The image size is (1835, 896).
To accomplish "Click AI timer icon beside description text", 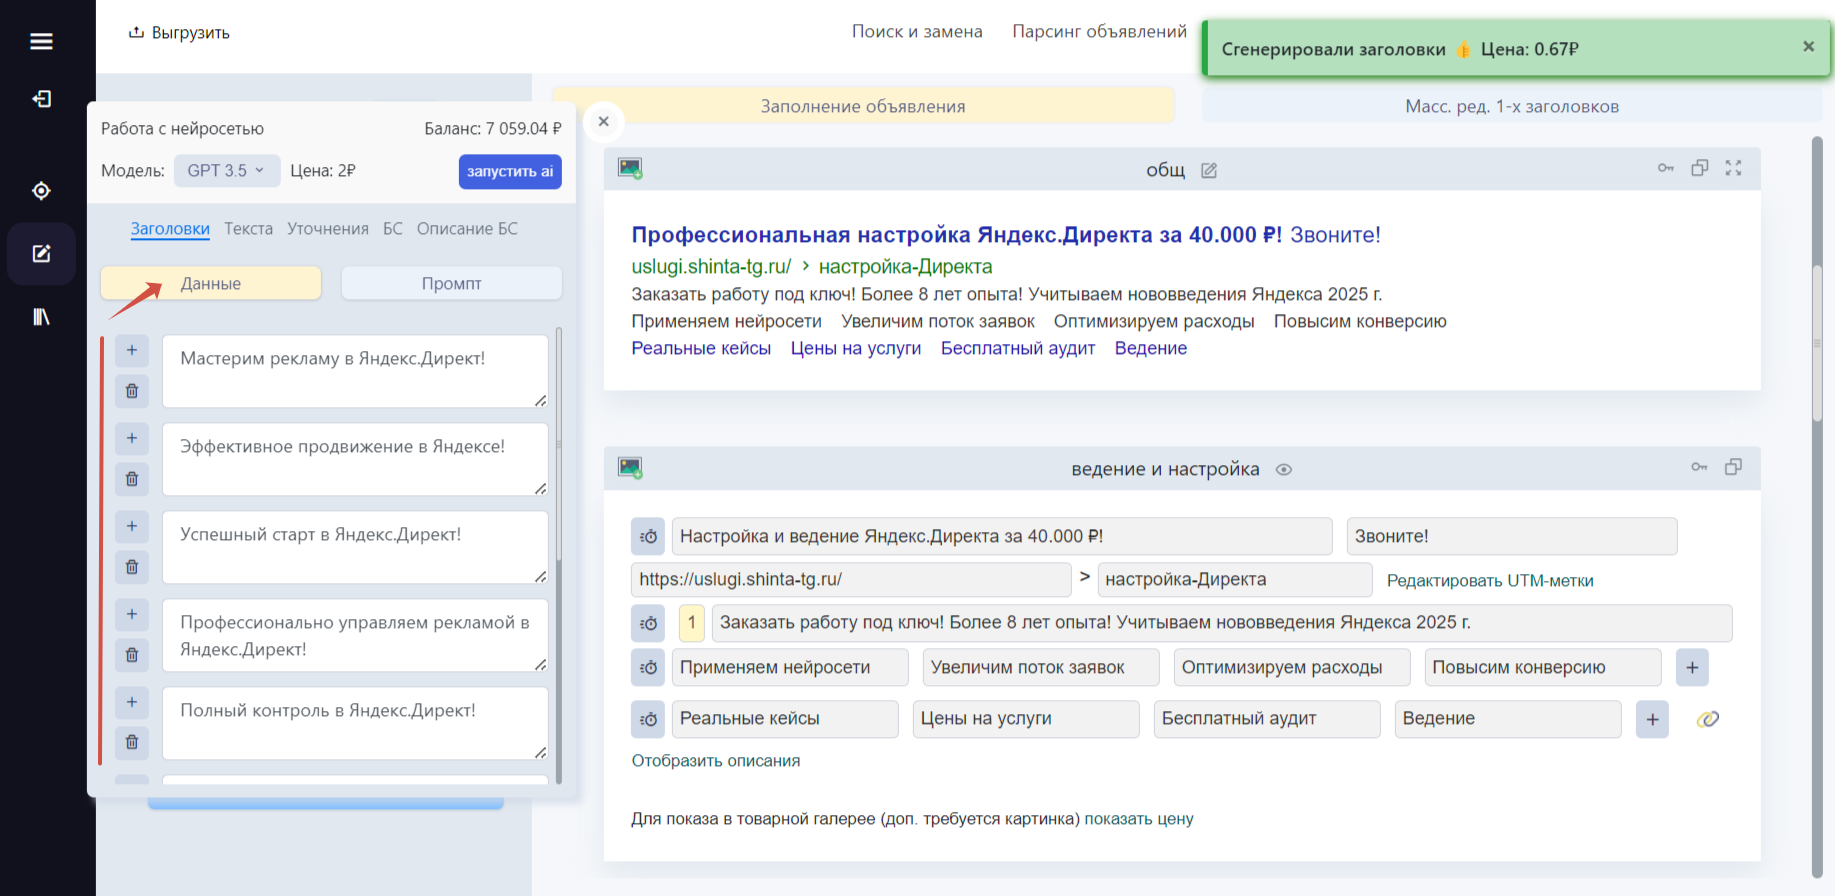I will click(x=648, y=623).
